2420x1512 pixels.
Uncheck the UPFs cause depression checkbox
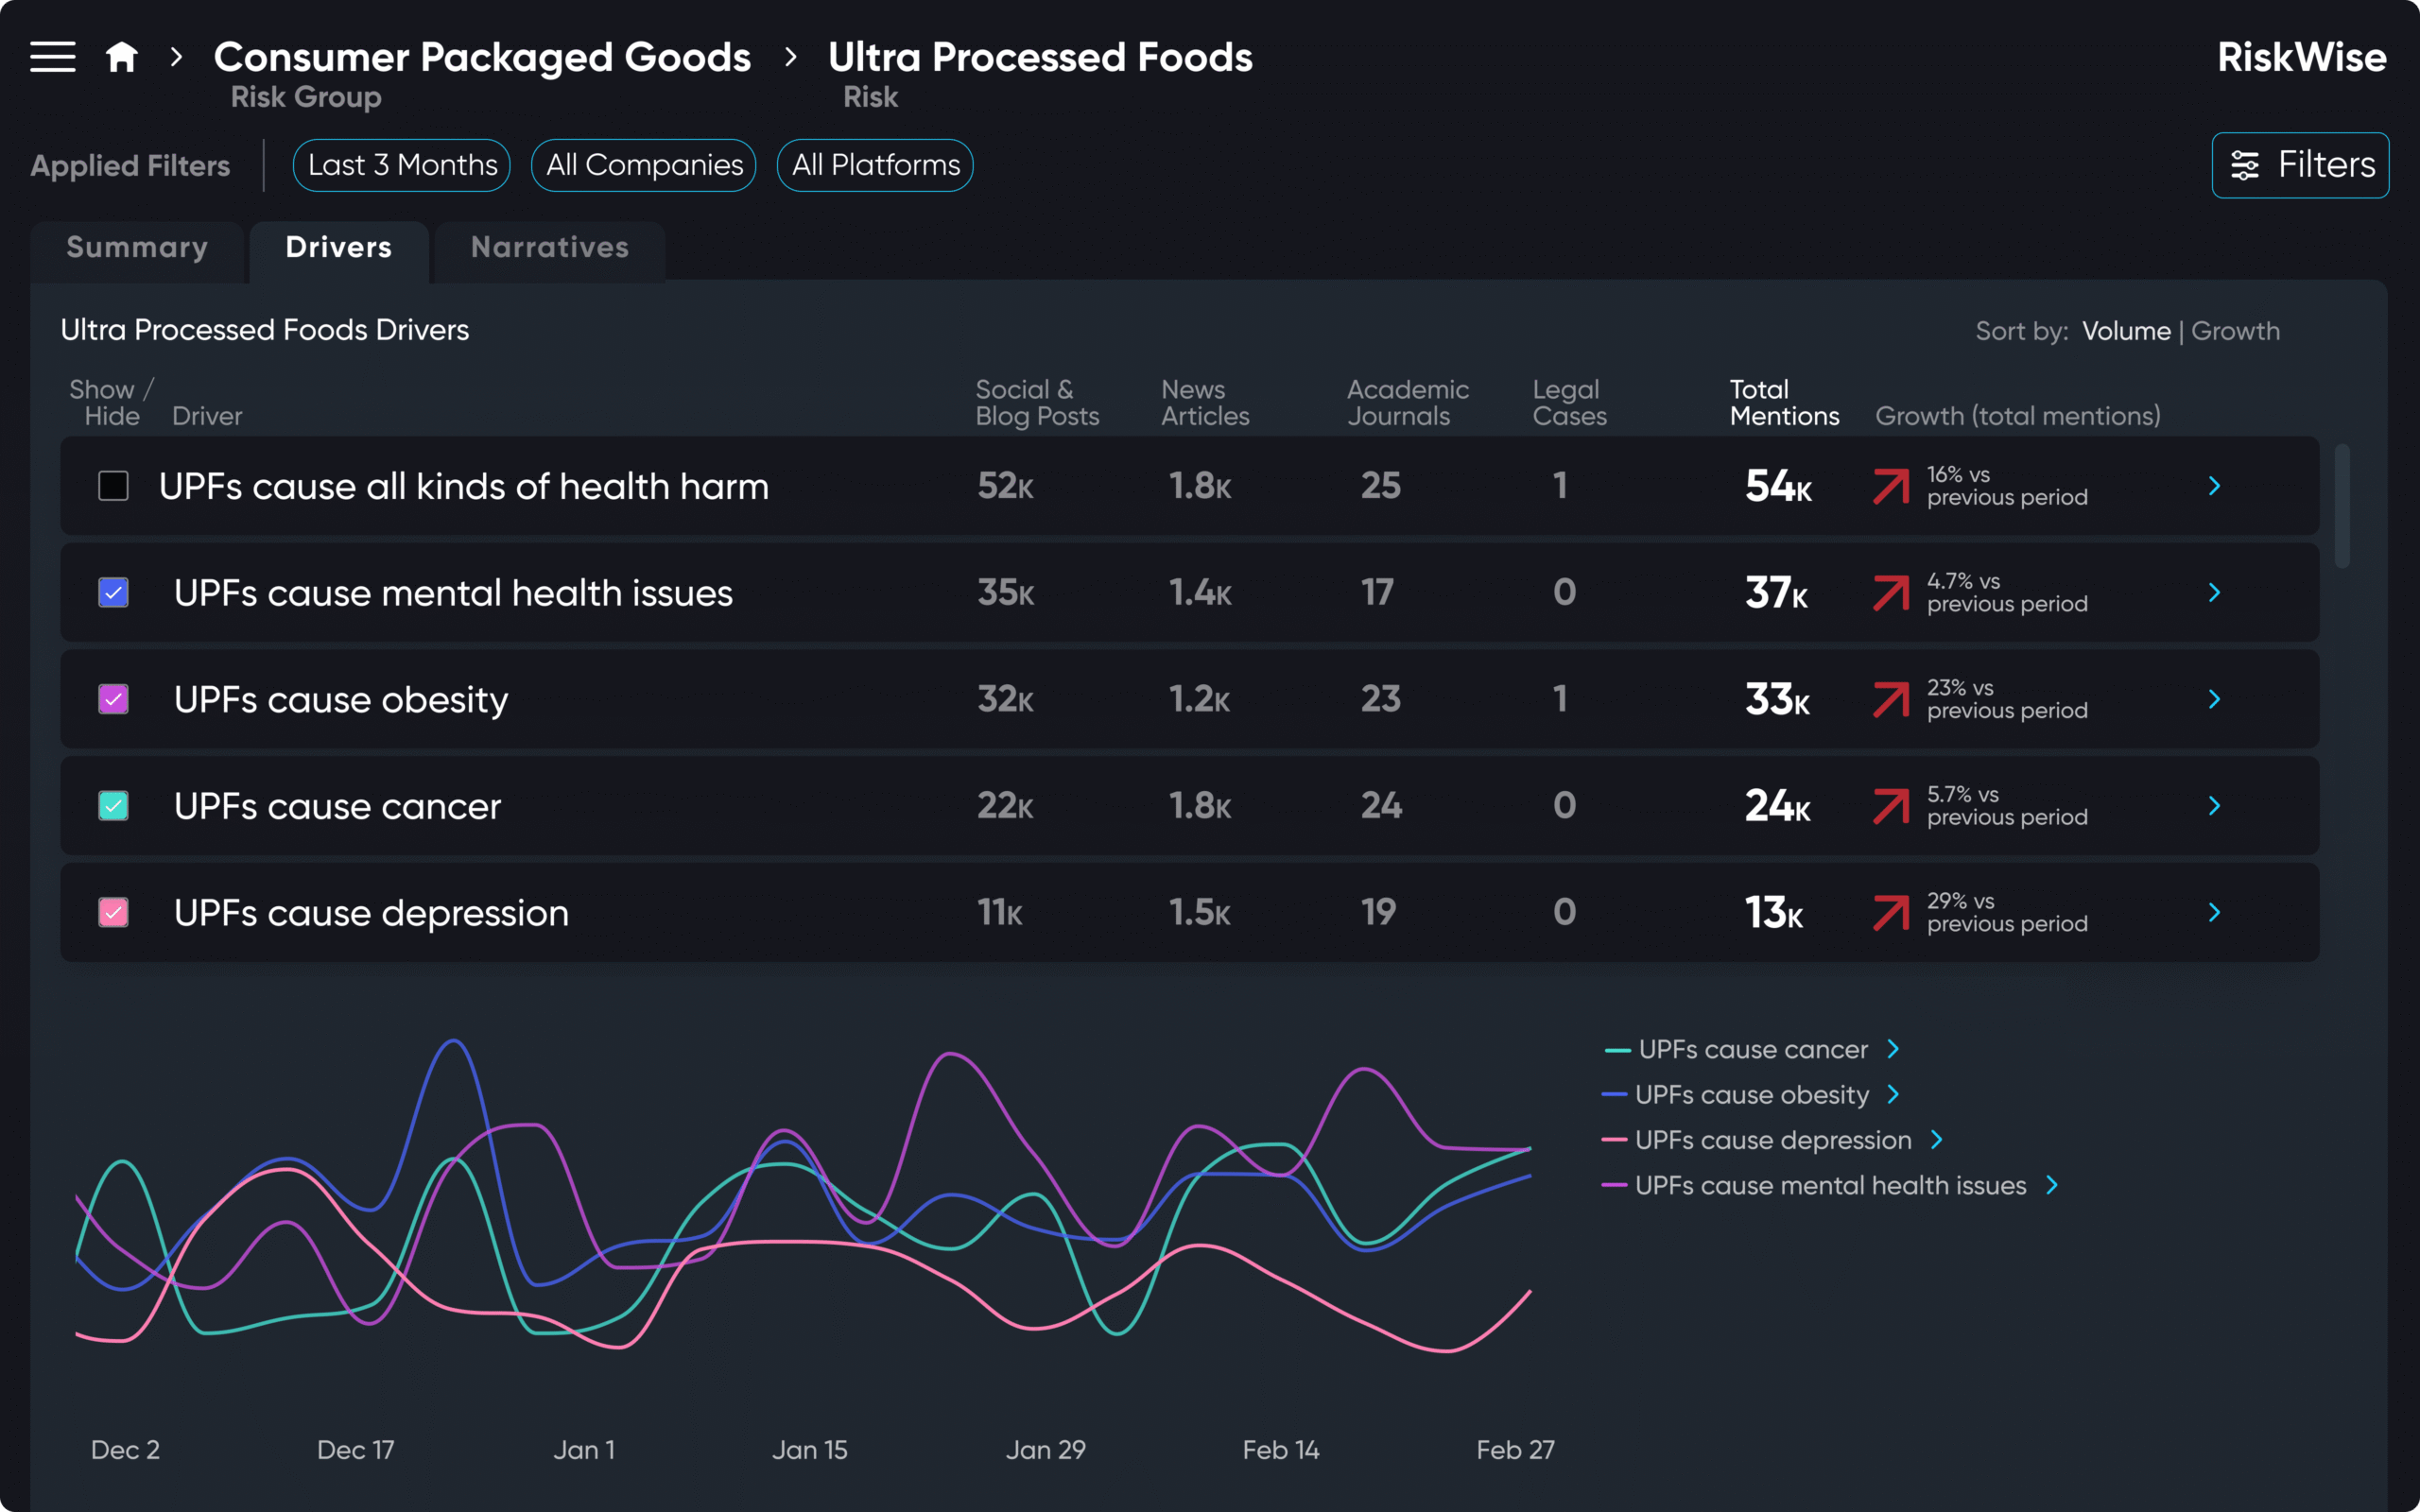[x=113, y=912]
